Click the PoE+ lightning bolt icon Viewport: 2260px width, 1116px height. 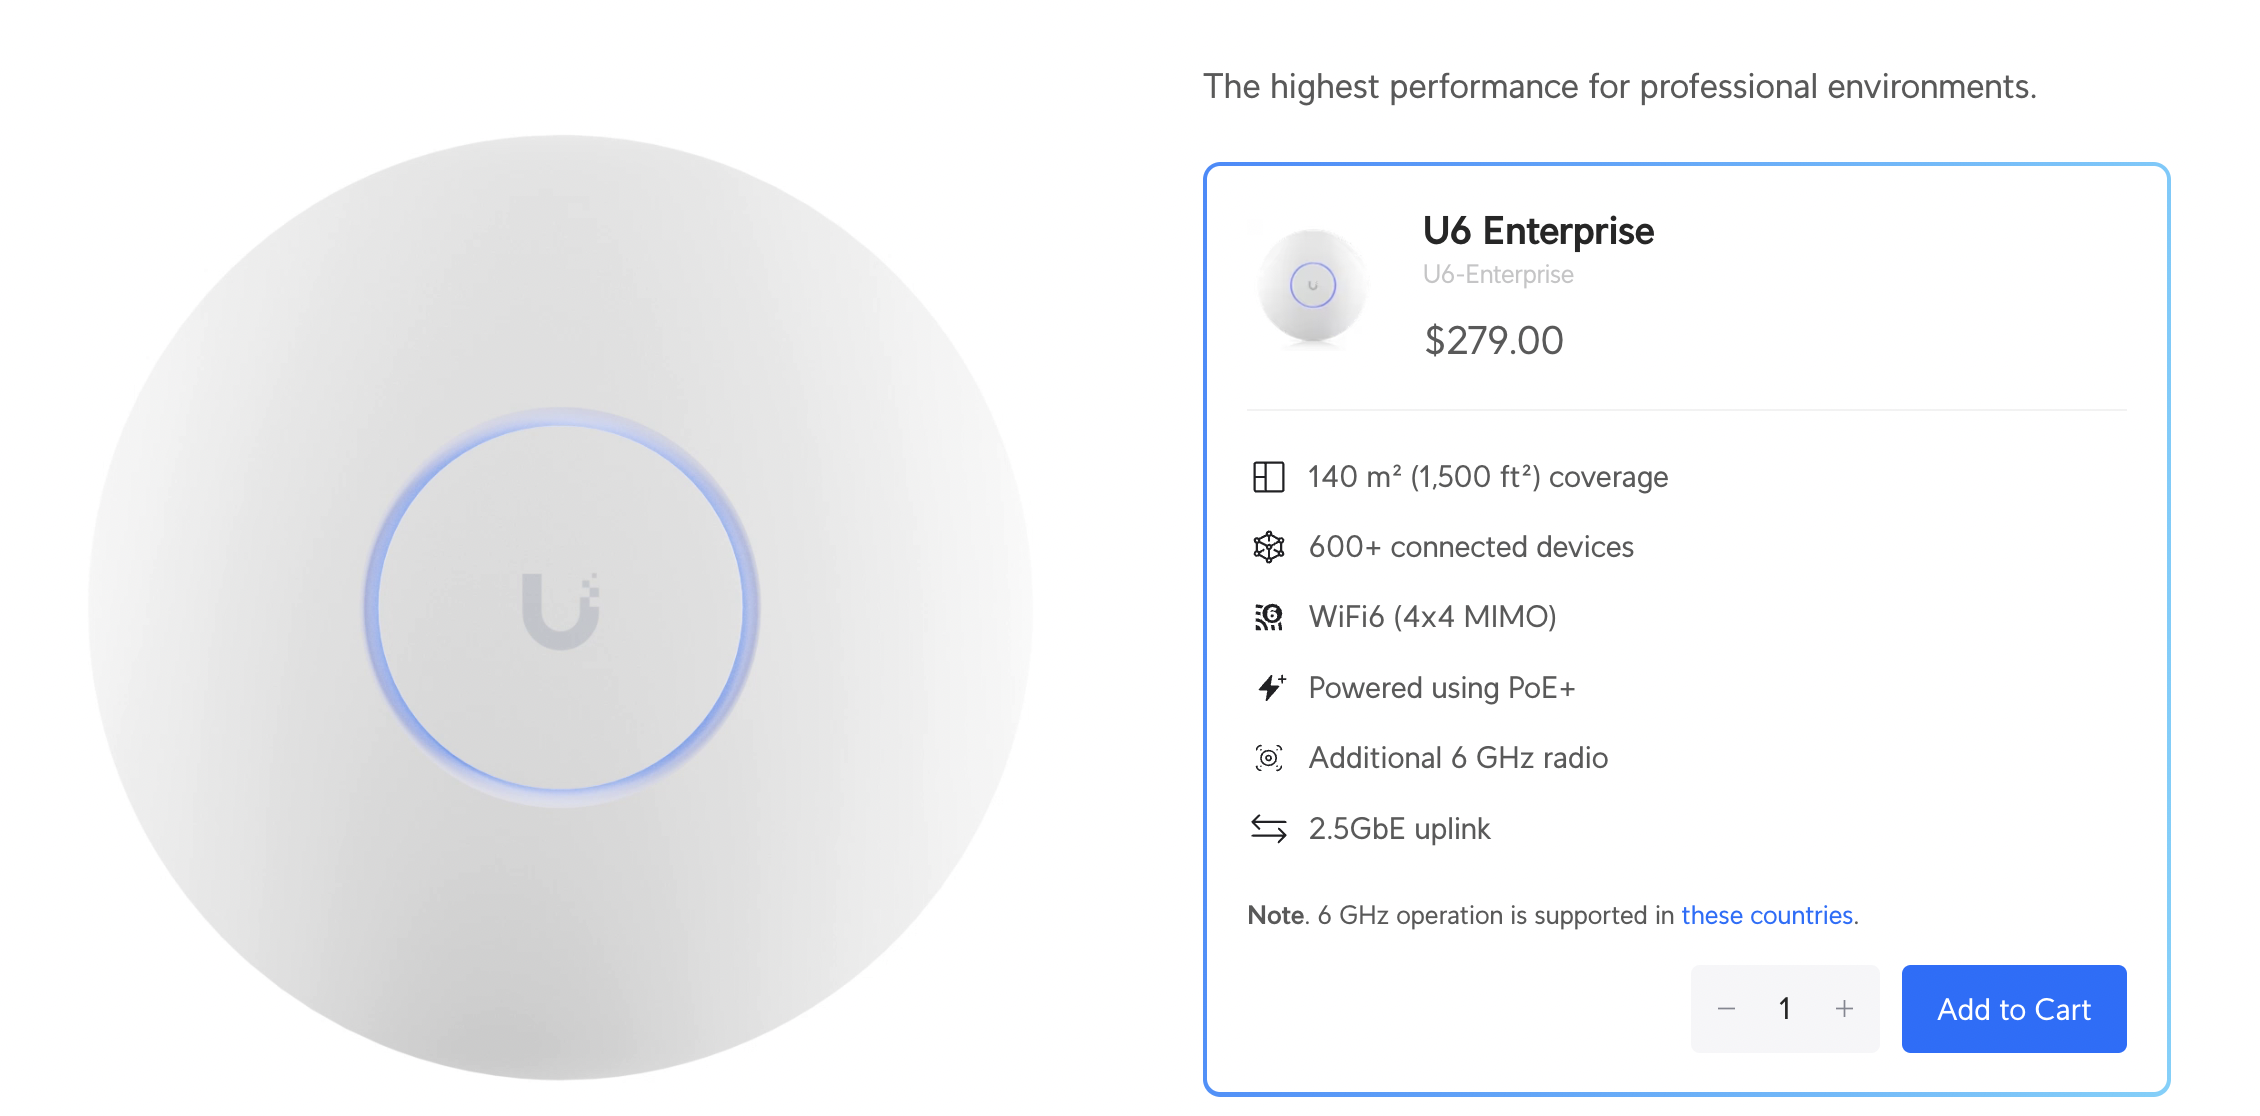pos(1270,687)
